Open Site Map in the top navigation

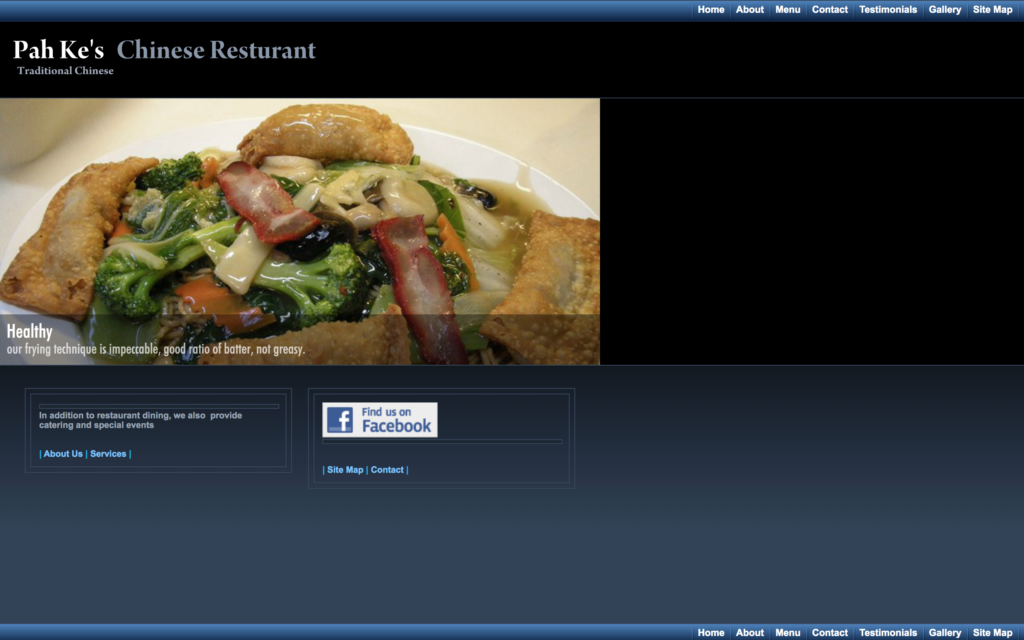tap(993, 10)
